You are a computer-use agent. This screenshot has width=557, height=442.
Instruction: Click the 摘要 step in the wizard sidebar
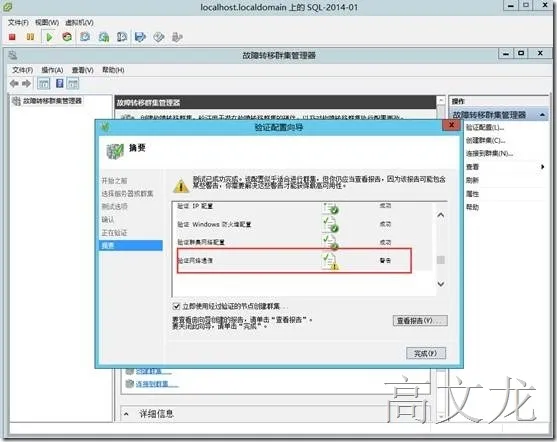point(131,246)
